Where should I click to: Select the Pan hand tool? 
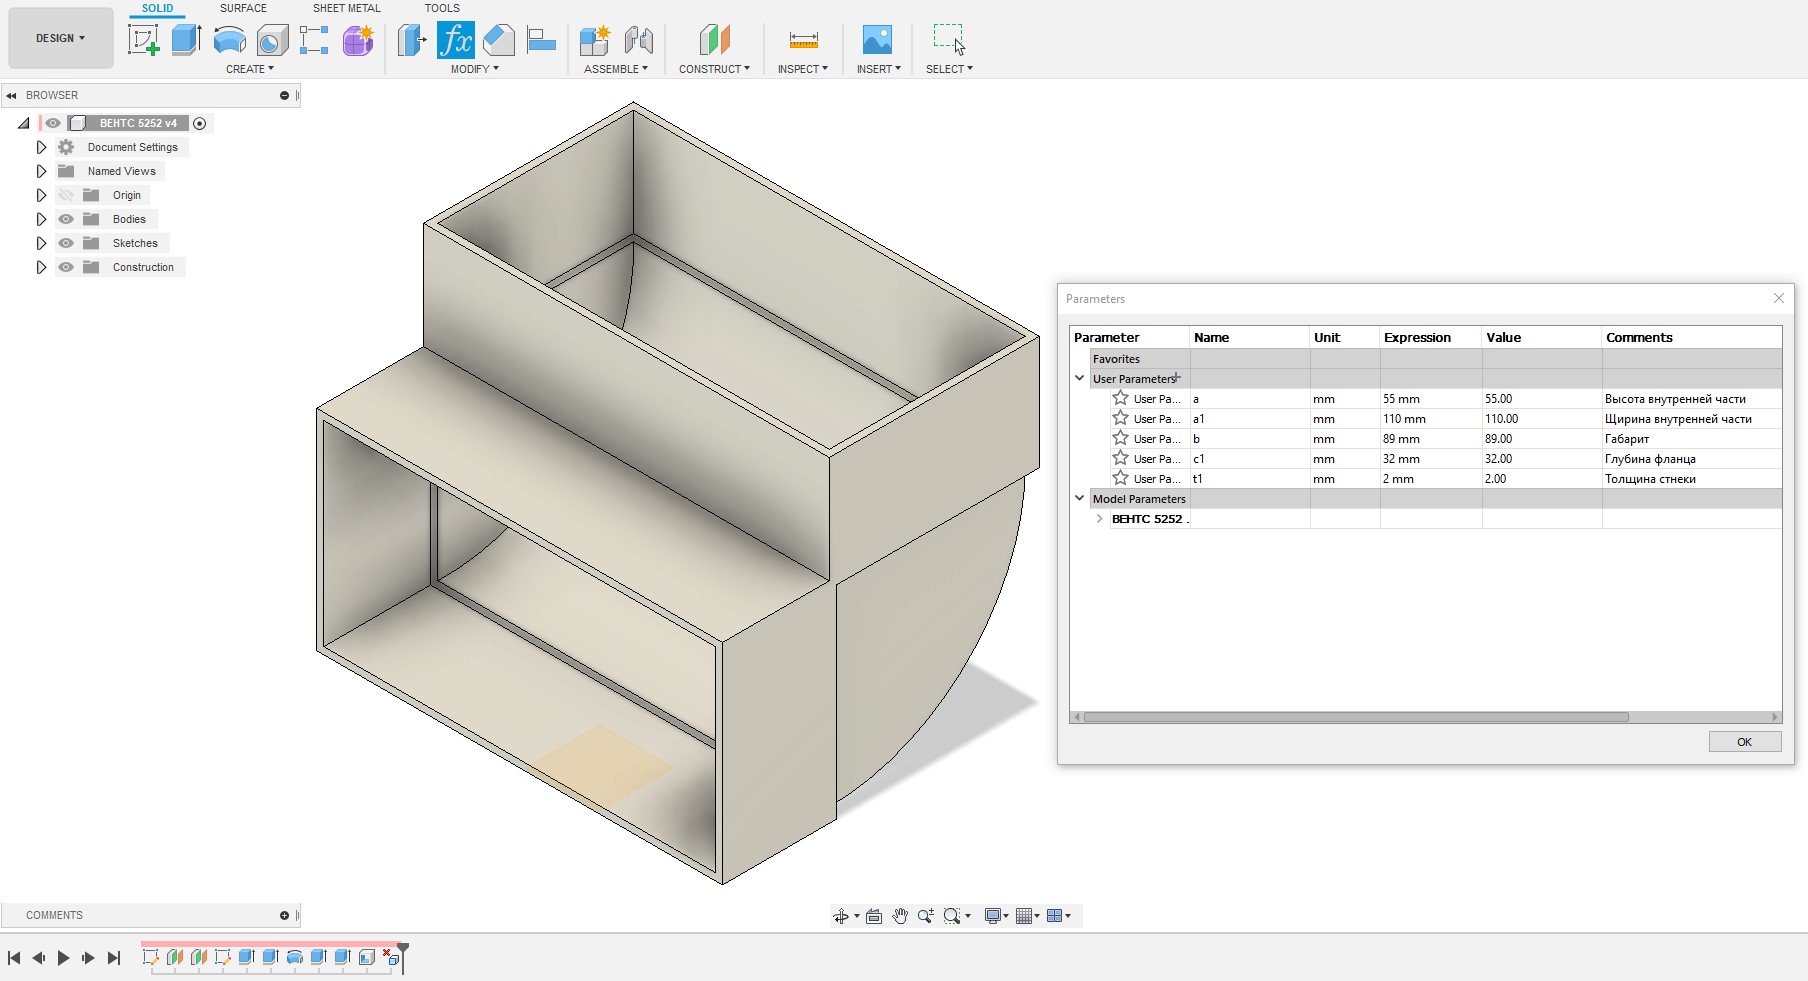pos(900,916)
